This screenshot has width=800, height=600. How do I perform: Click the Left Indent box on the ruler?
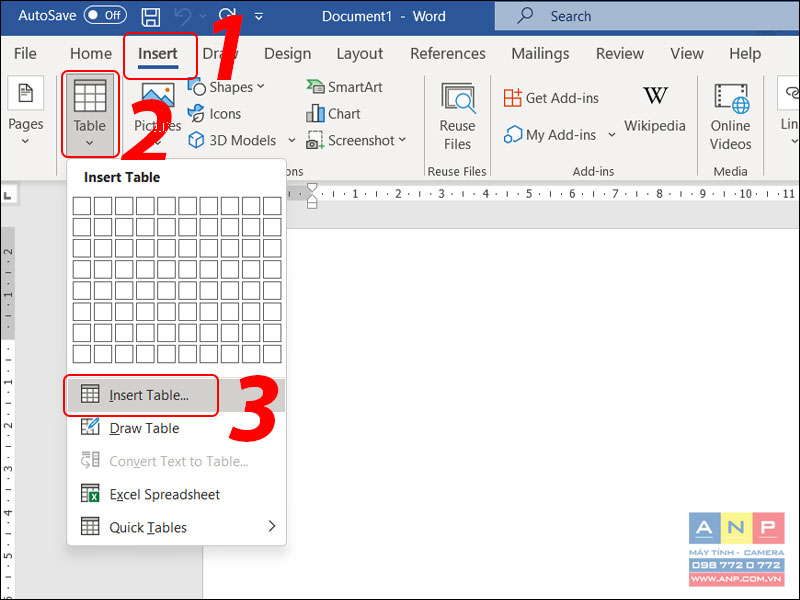(x=312, y=205)
